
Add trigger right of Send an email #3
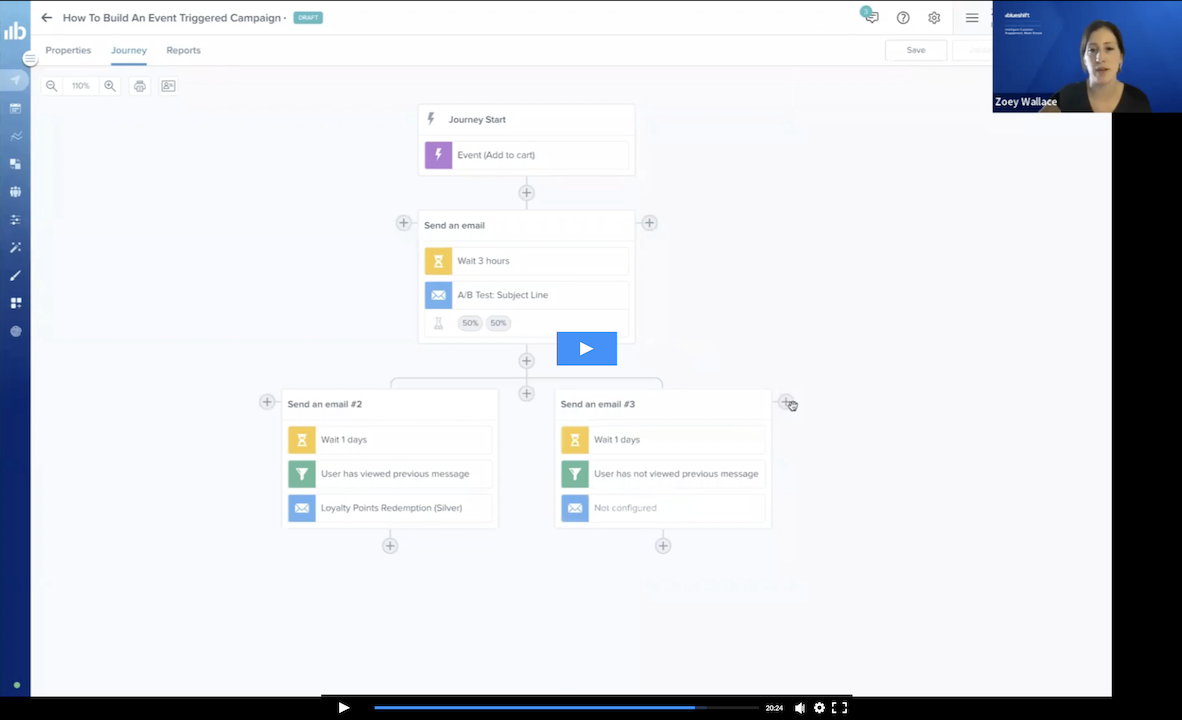785,402
